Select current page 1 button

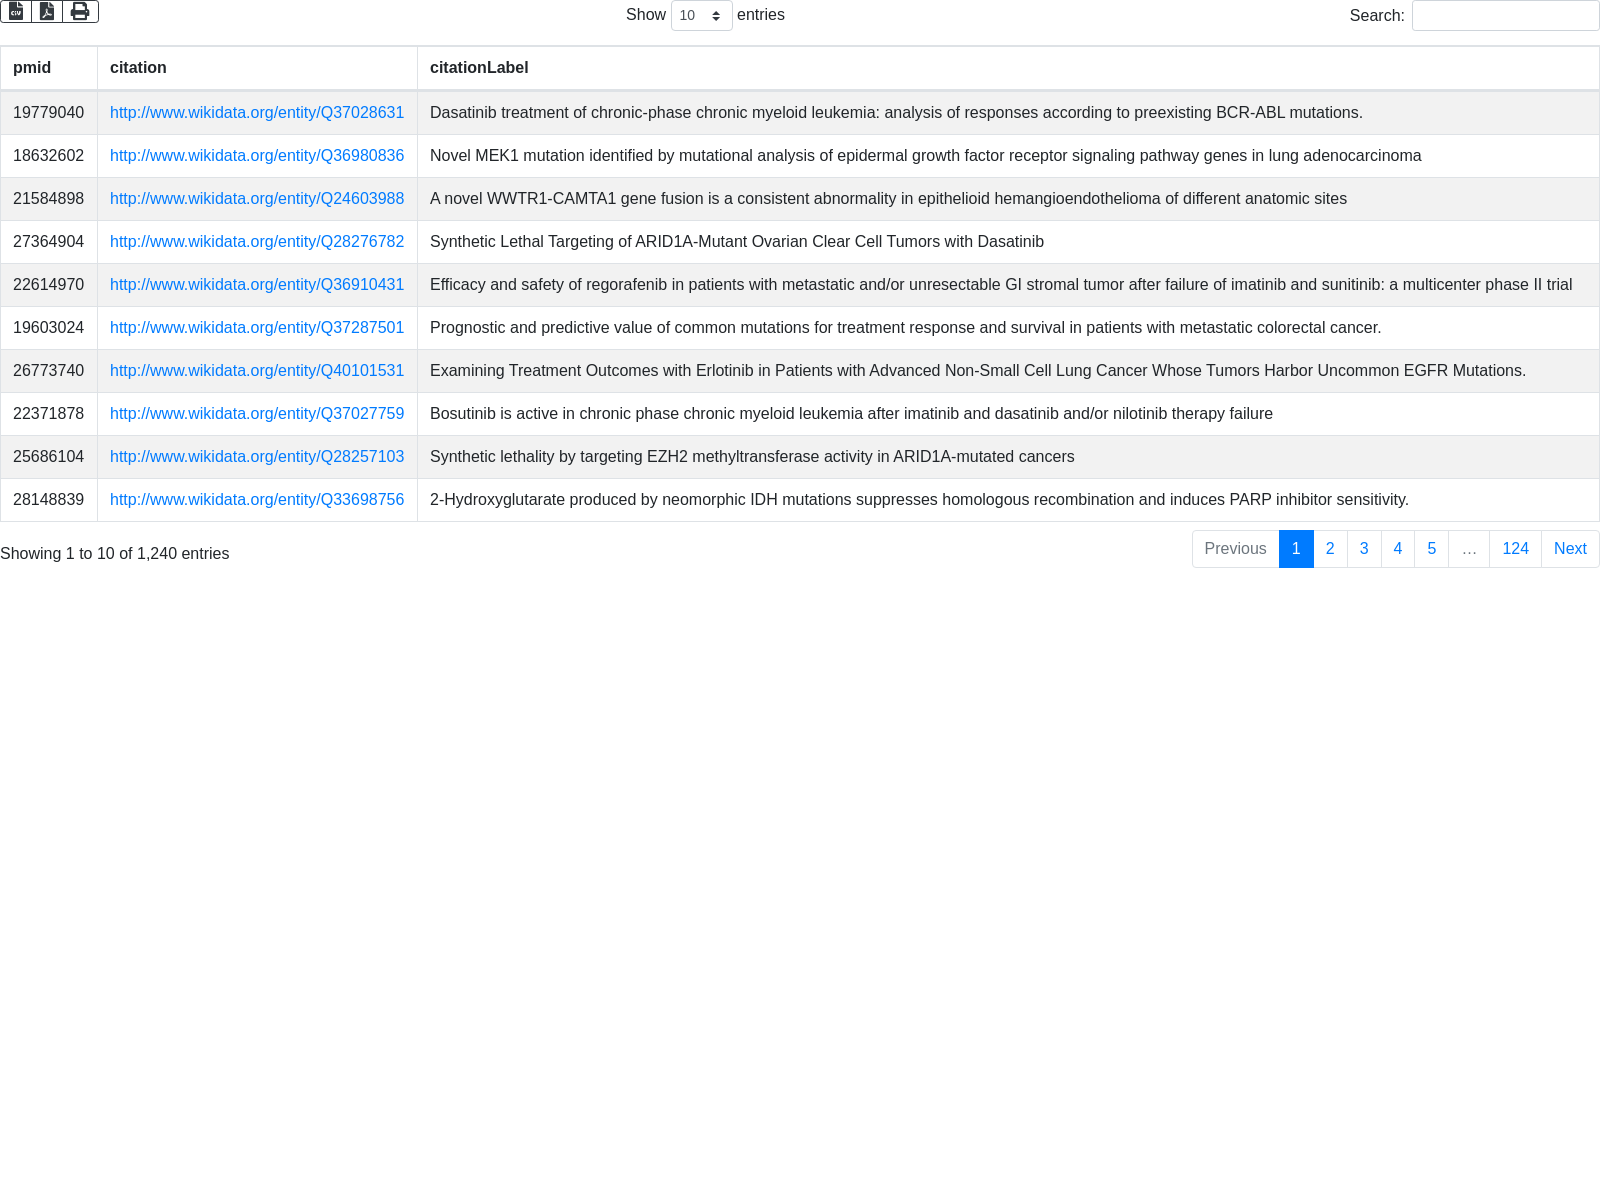[x=1296, y=549]
